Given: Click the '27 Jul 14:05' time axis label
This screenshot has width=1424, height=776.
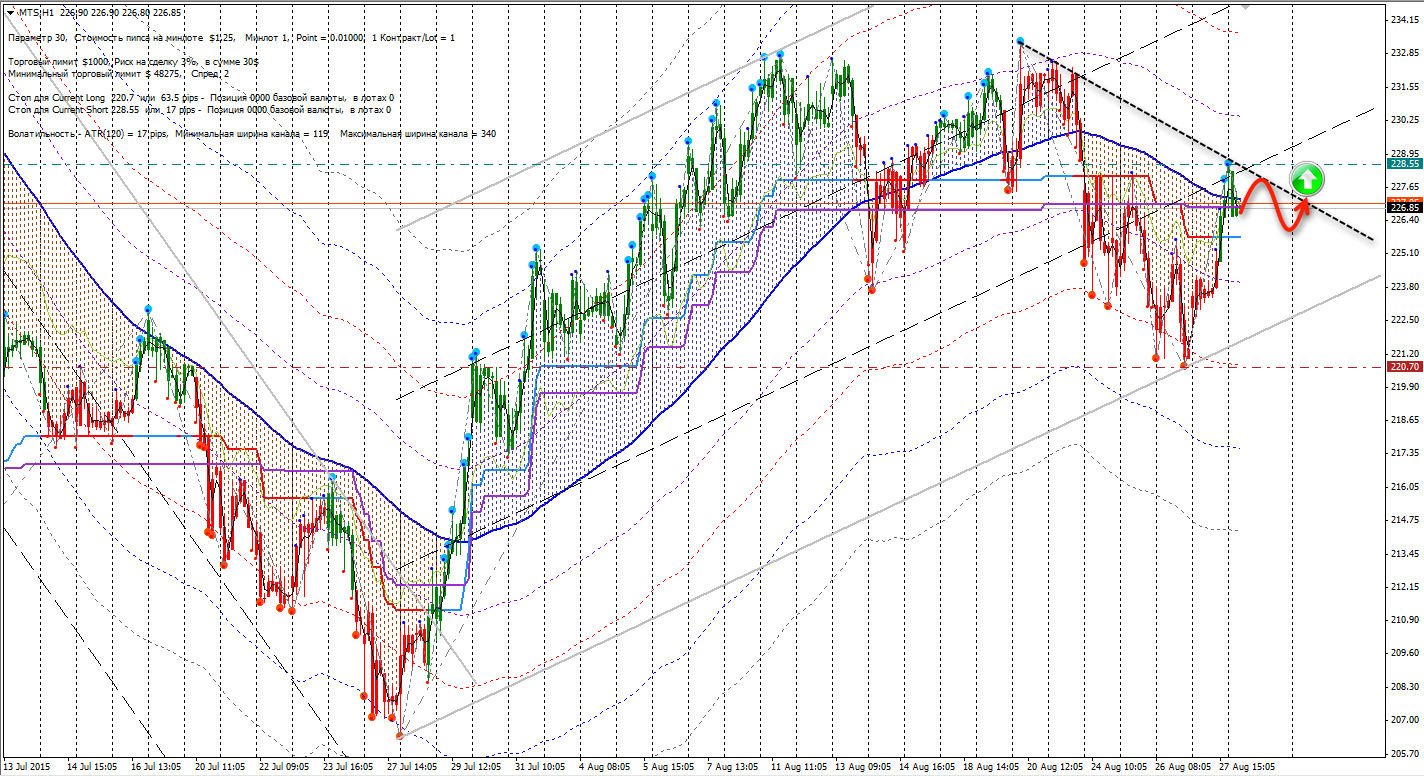Looking at the screenshot, I should 414,766.
